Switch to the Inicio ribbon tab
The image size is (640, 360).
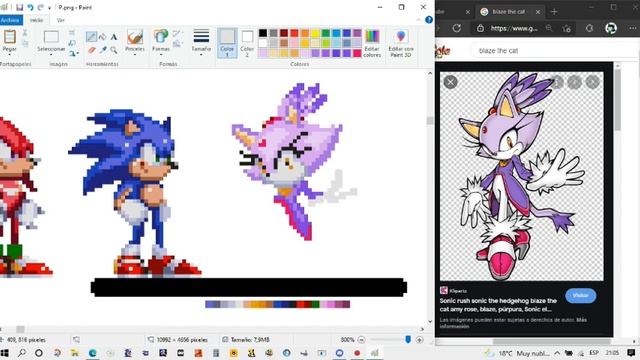[x=36, y=20]
